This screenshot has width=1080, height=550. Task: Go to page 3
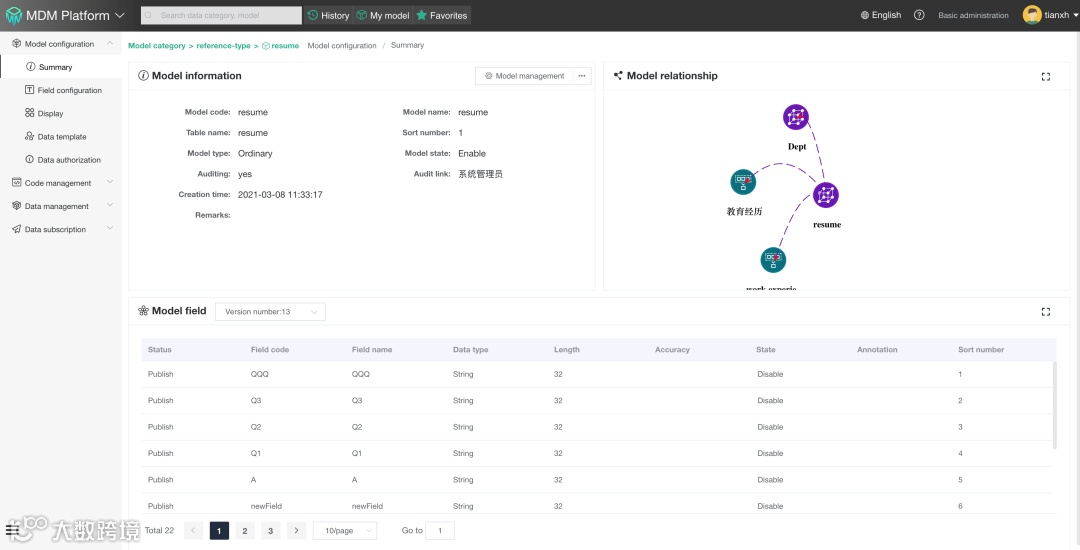[271, 531]
